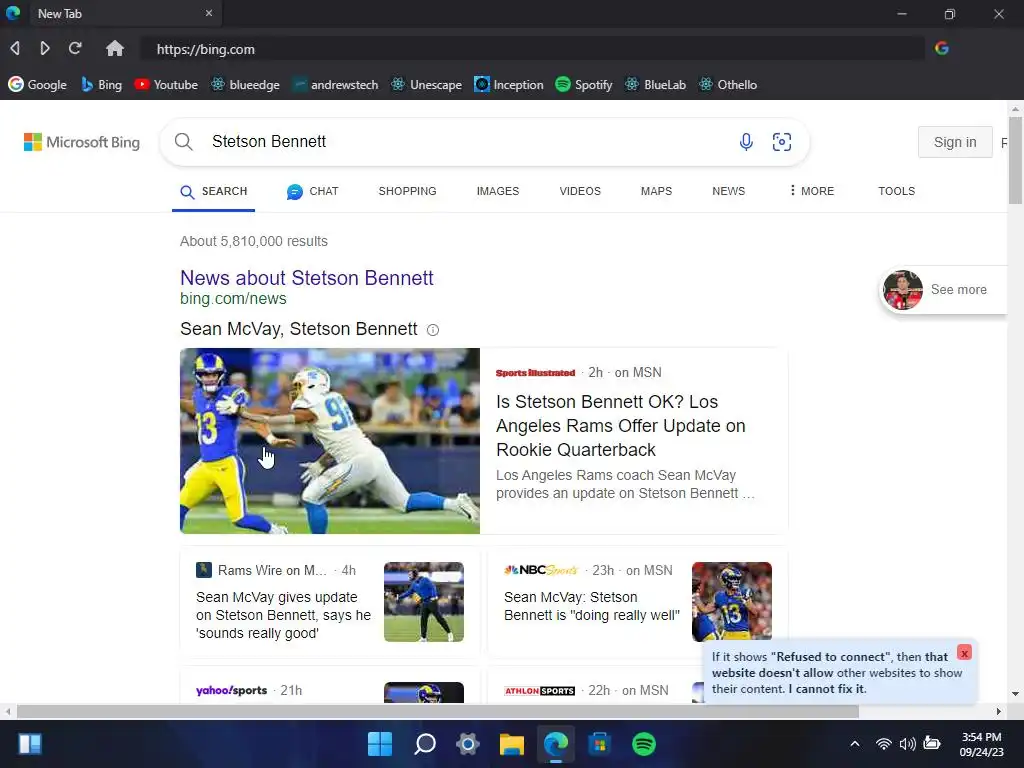Image resolution: width=1024 pixels, height=768 pixels.
Task: Click the Edge icon in taskbar
Action: 556,744
